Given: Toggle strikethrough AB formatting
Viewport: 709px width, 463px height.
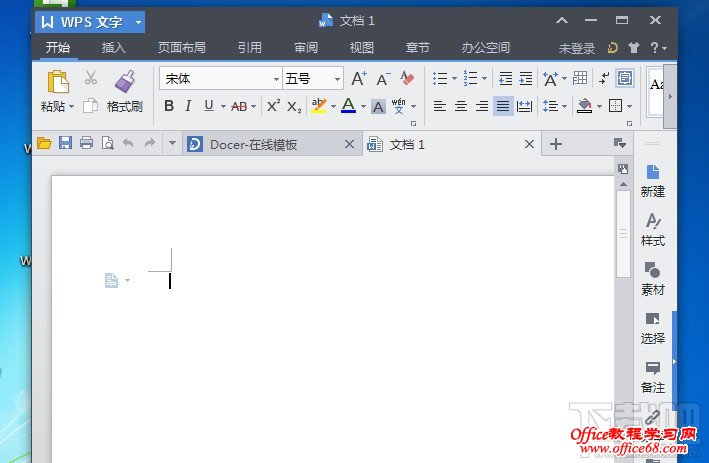Looking at the screenshot, I should [239, 107].
